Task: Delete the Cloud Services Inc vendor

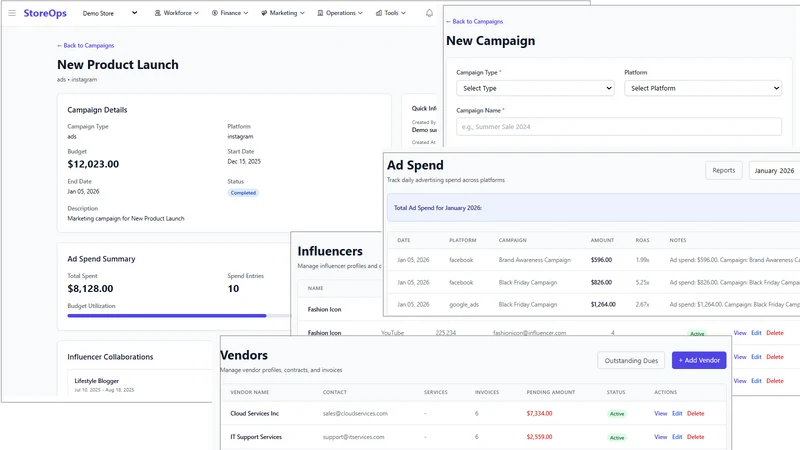Action: (x=695, y=414)
